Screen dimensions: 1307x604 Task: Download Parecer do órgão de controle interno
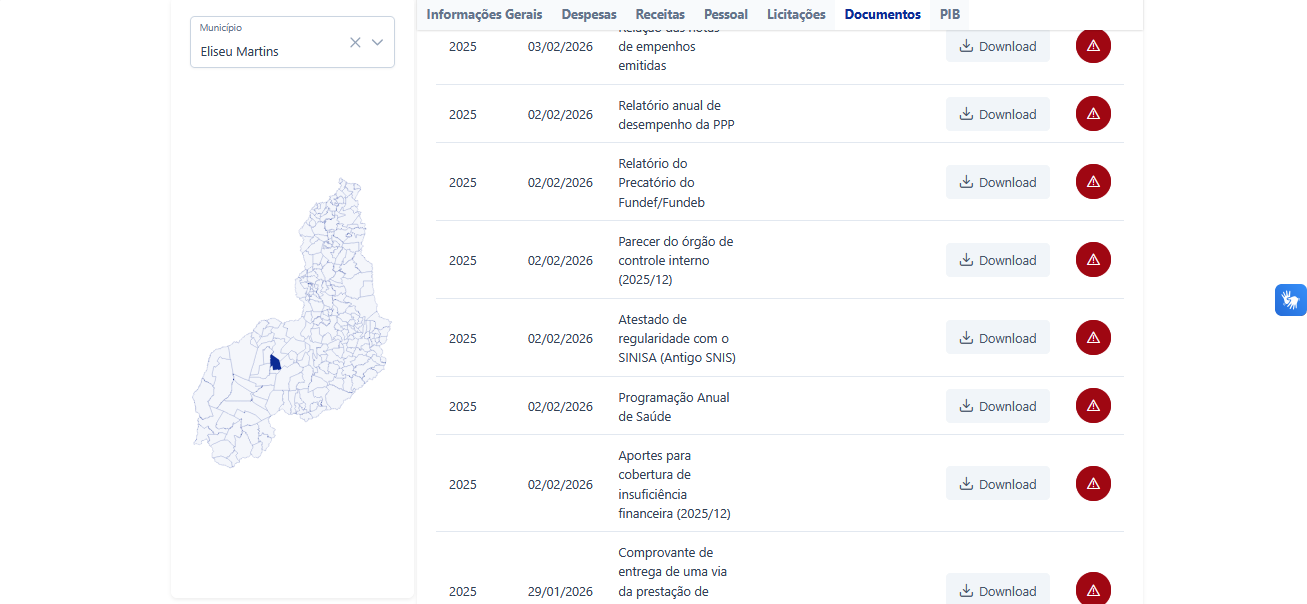[998, 260]
